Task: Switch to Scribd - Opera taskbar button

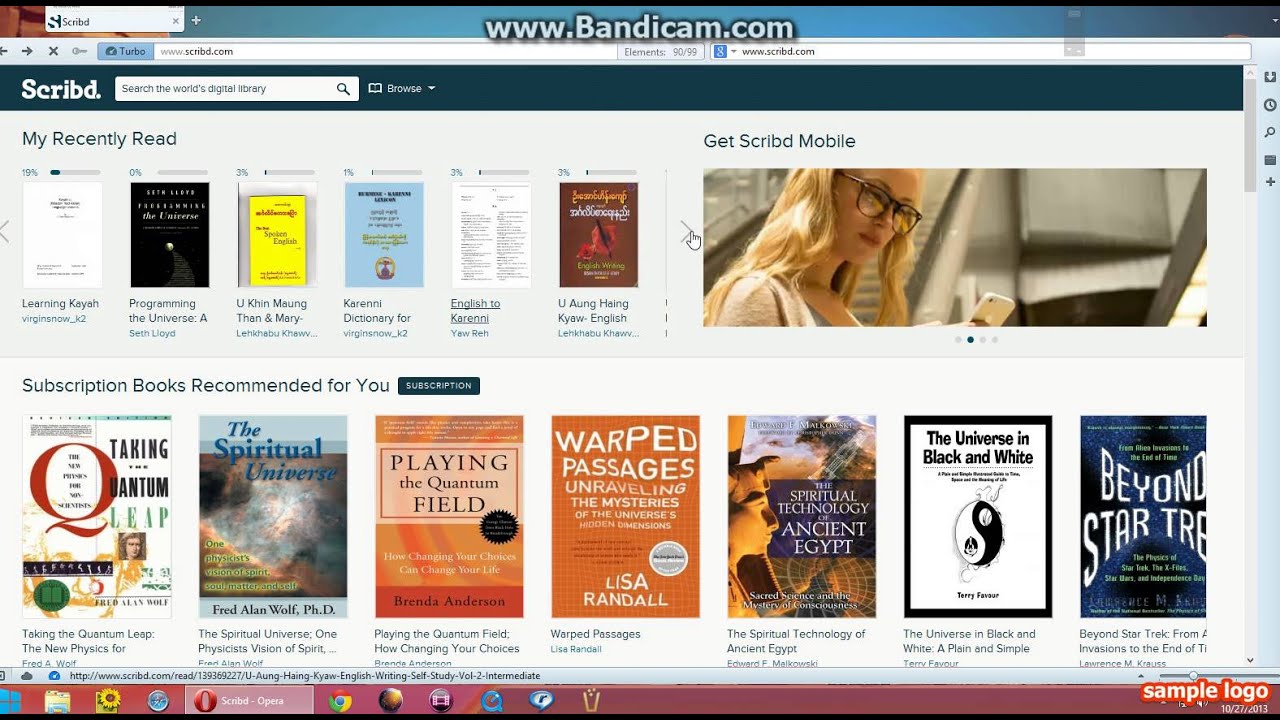Action: pos(249,702)
